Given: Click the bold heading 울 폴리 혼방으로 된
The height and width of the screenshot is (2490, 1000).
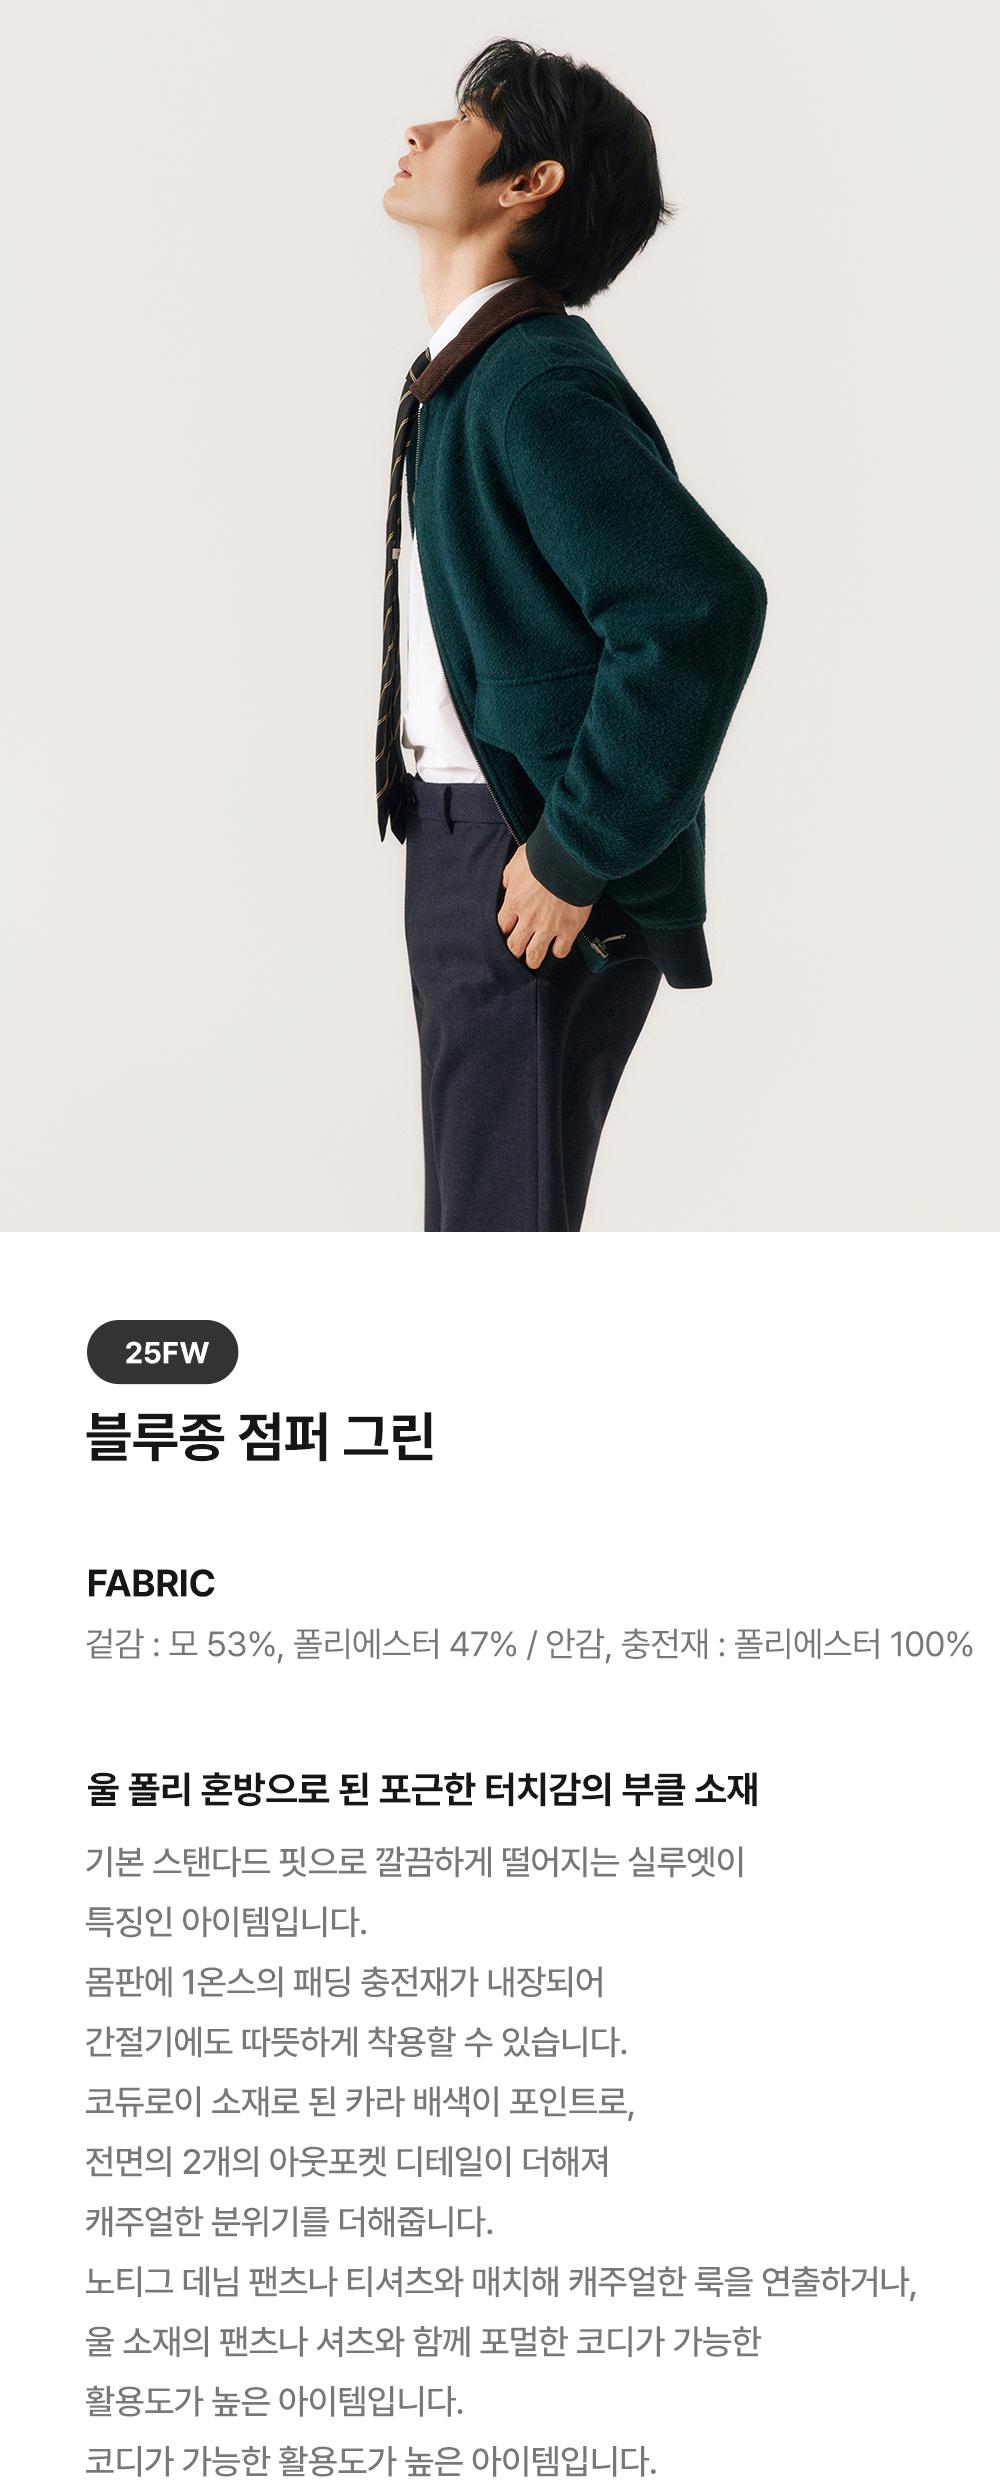Looking at the screenshot, I should tap(423, 1789).
